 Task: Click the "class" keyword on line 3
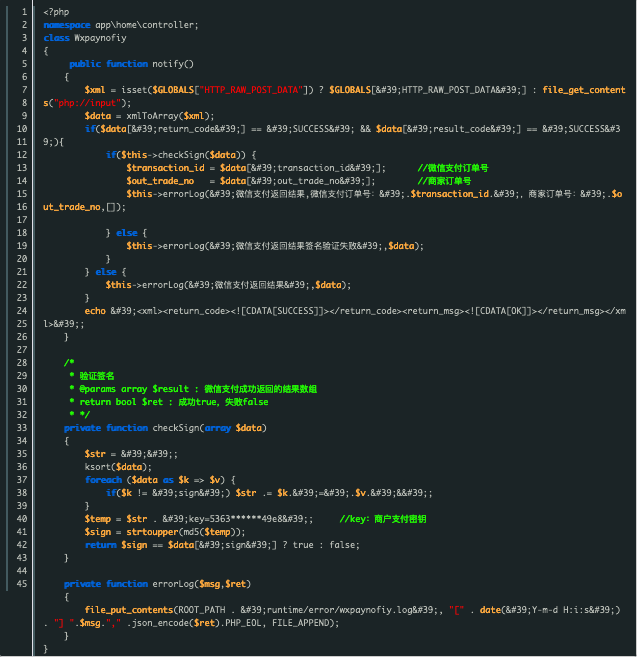coord(56,38)
